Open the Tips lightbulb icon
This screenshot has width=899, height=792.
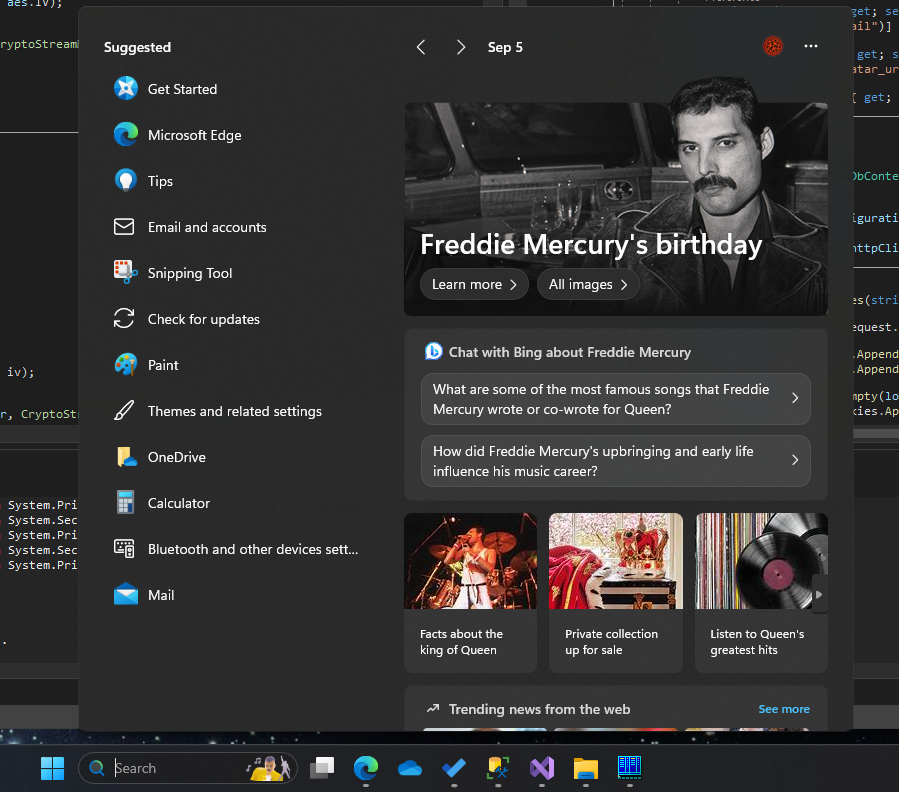126,181
